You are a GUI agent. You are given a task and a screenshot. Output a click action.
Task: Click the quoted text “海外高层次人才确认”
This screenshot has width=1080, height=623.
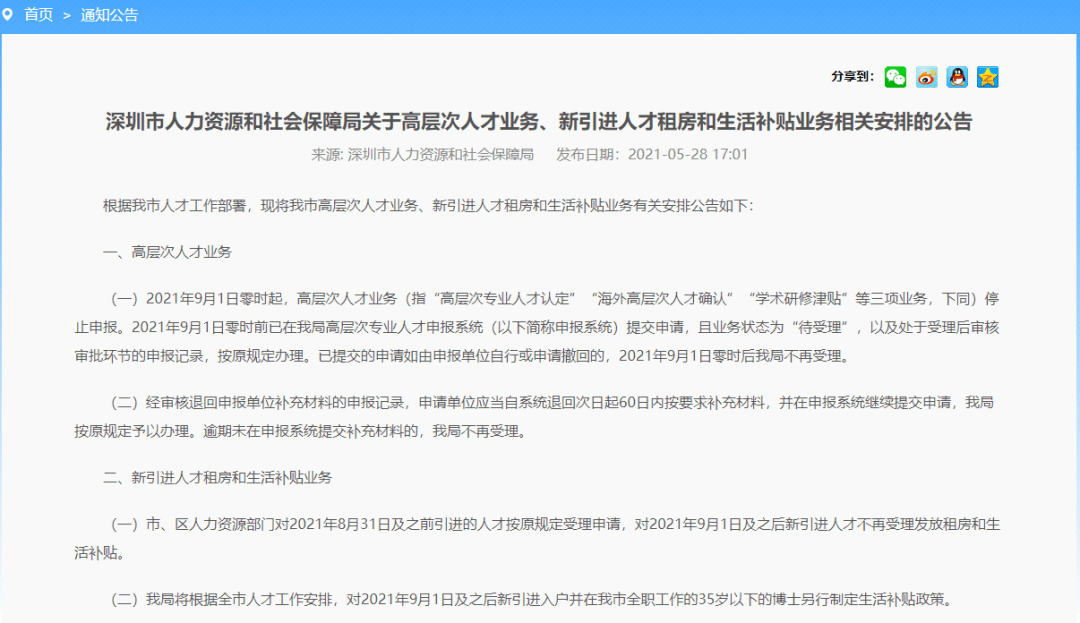664,299
